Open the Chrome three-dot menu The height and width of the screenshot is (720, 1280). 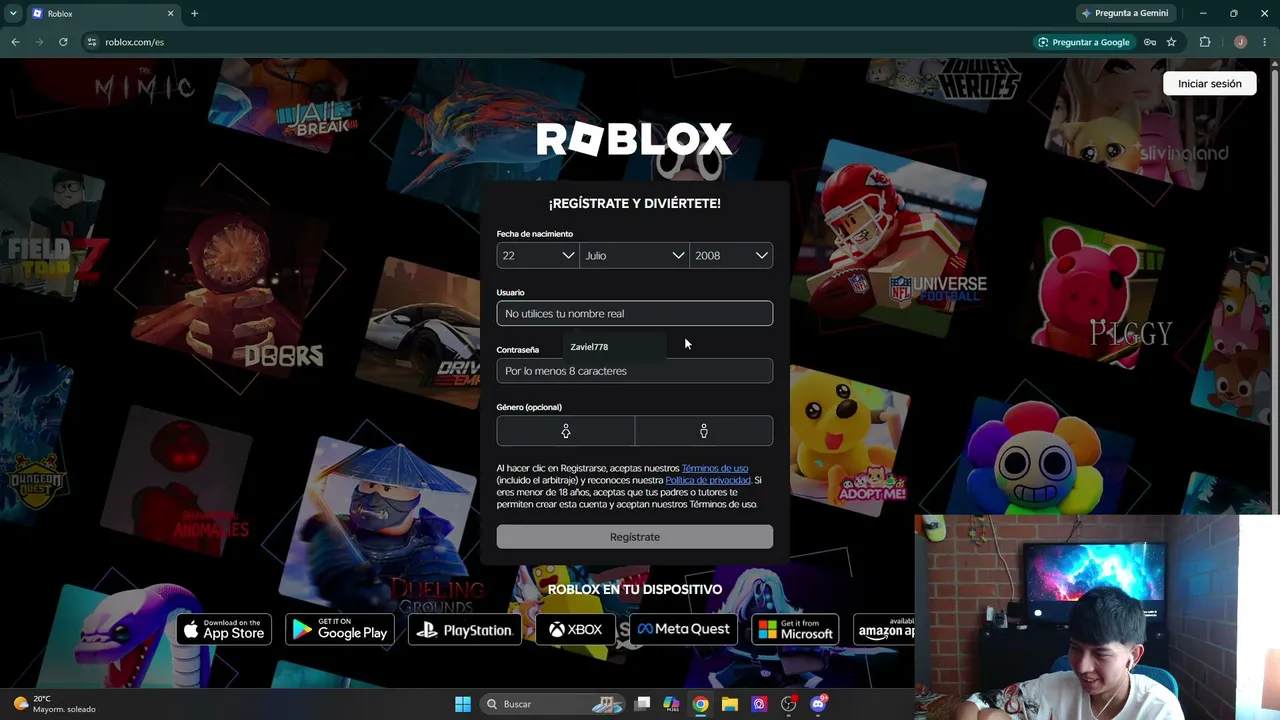click(1264, 42)
